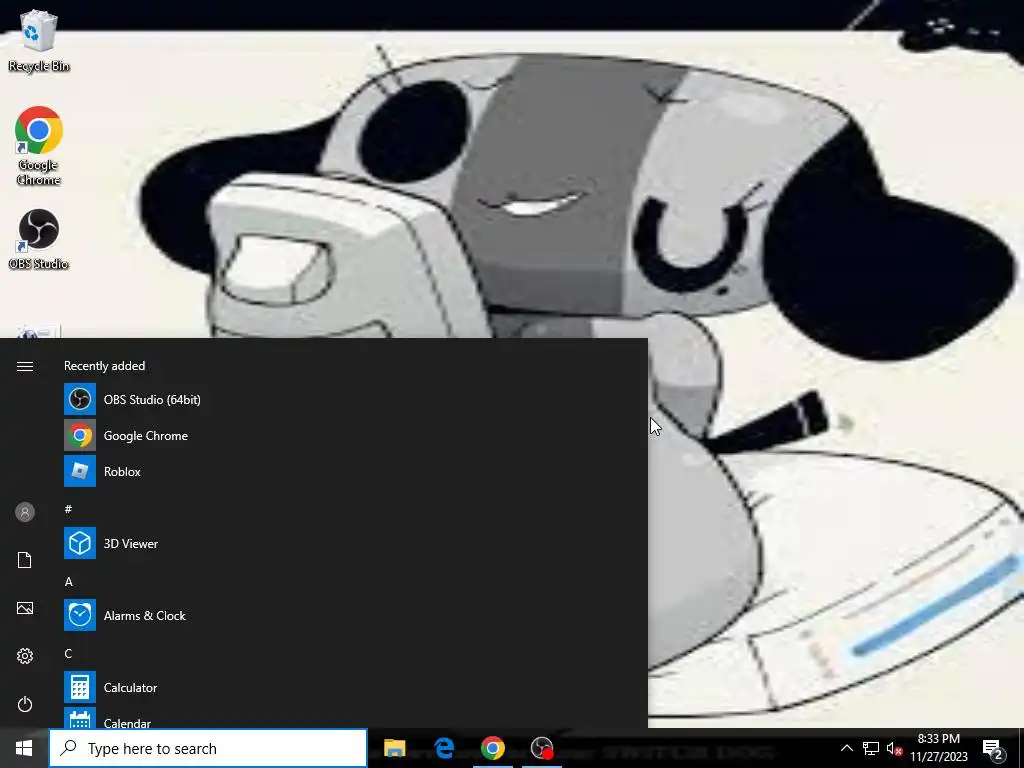1024x768 pixels.
Task: Open Documents from Start sidebar
Action: tap(25, 560)
